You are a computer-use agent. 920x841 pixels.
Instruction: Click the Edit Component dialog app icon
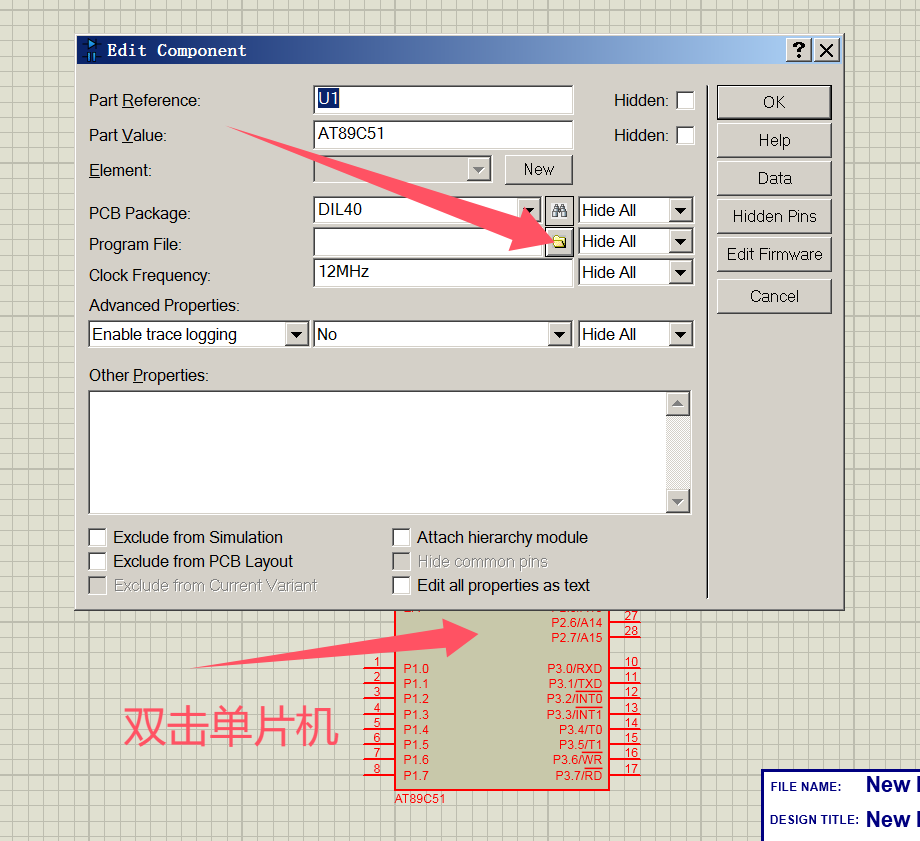pos(92,50)
